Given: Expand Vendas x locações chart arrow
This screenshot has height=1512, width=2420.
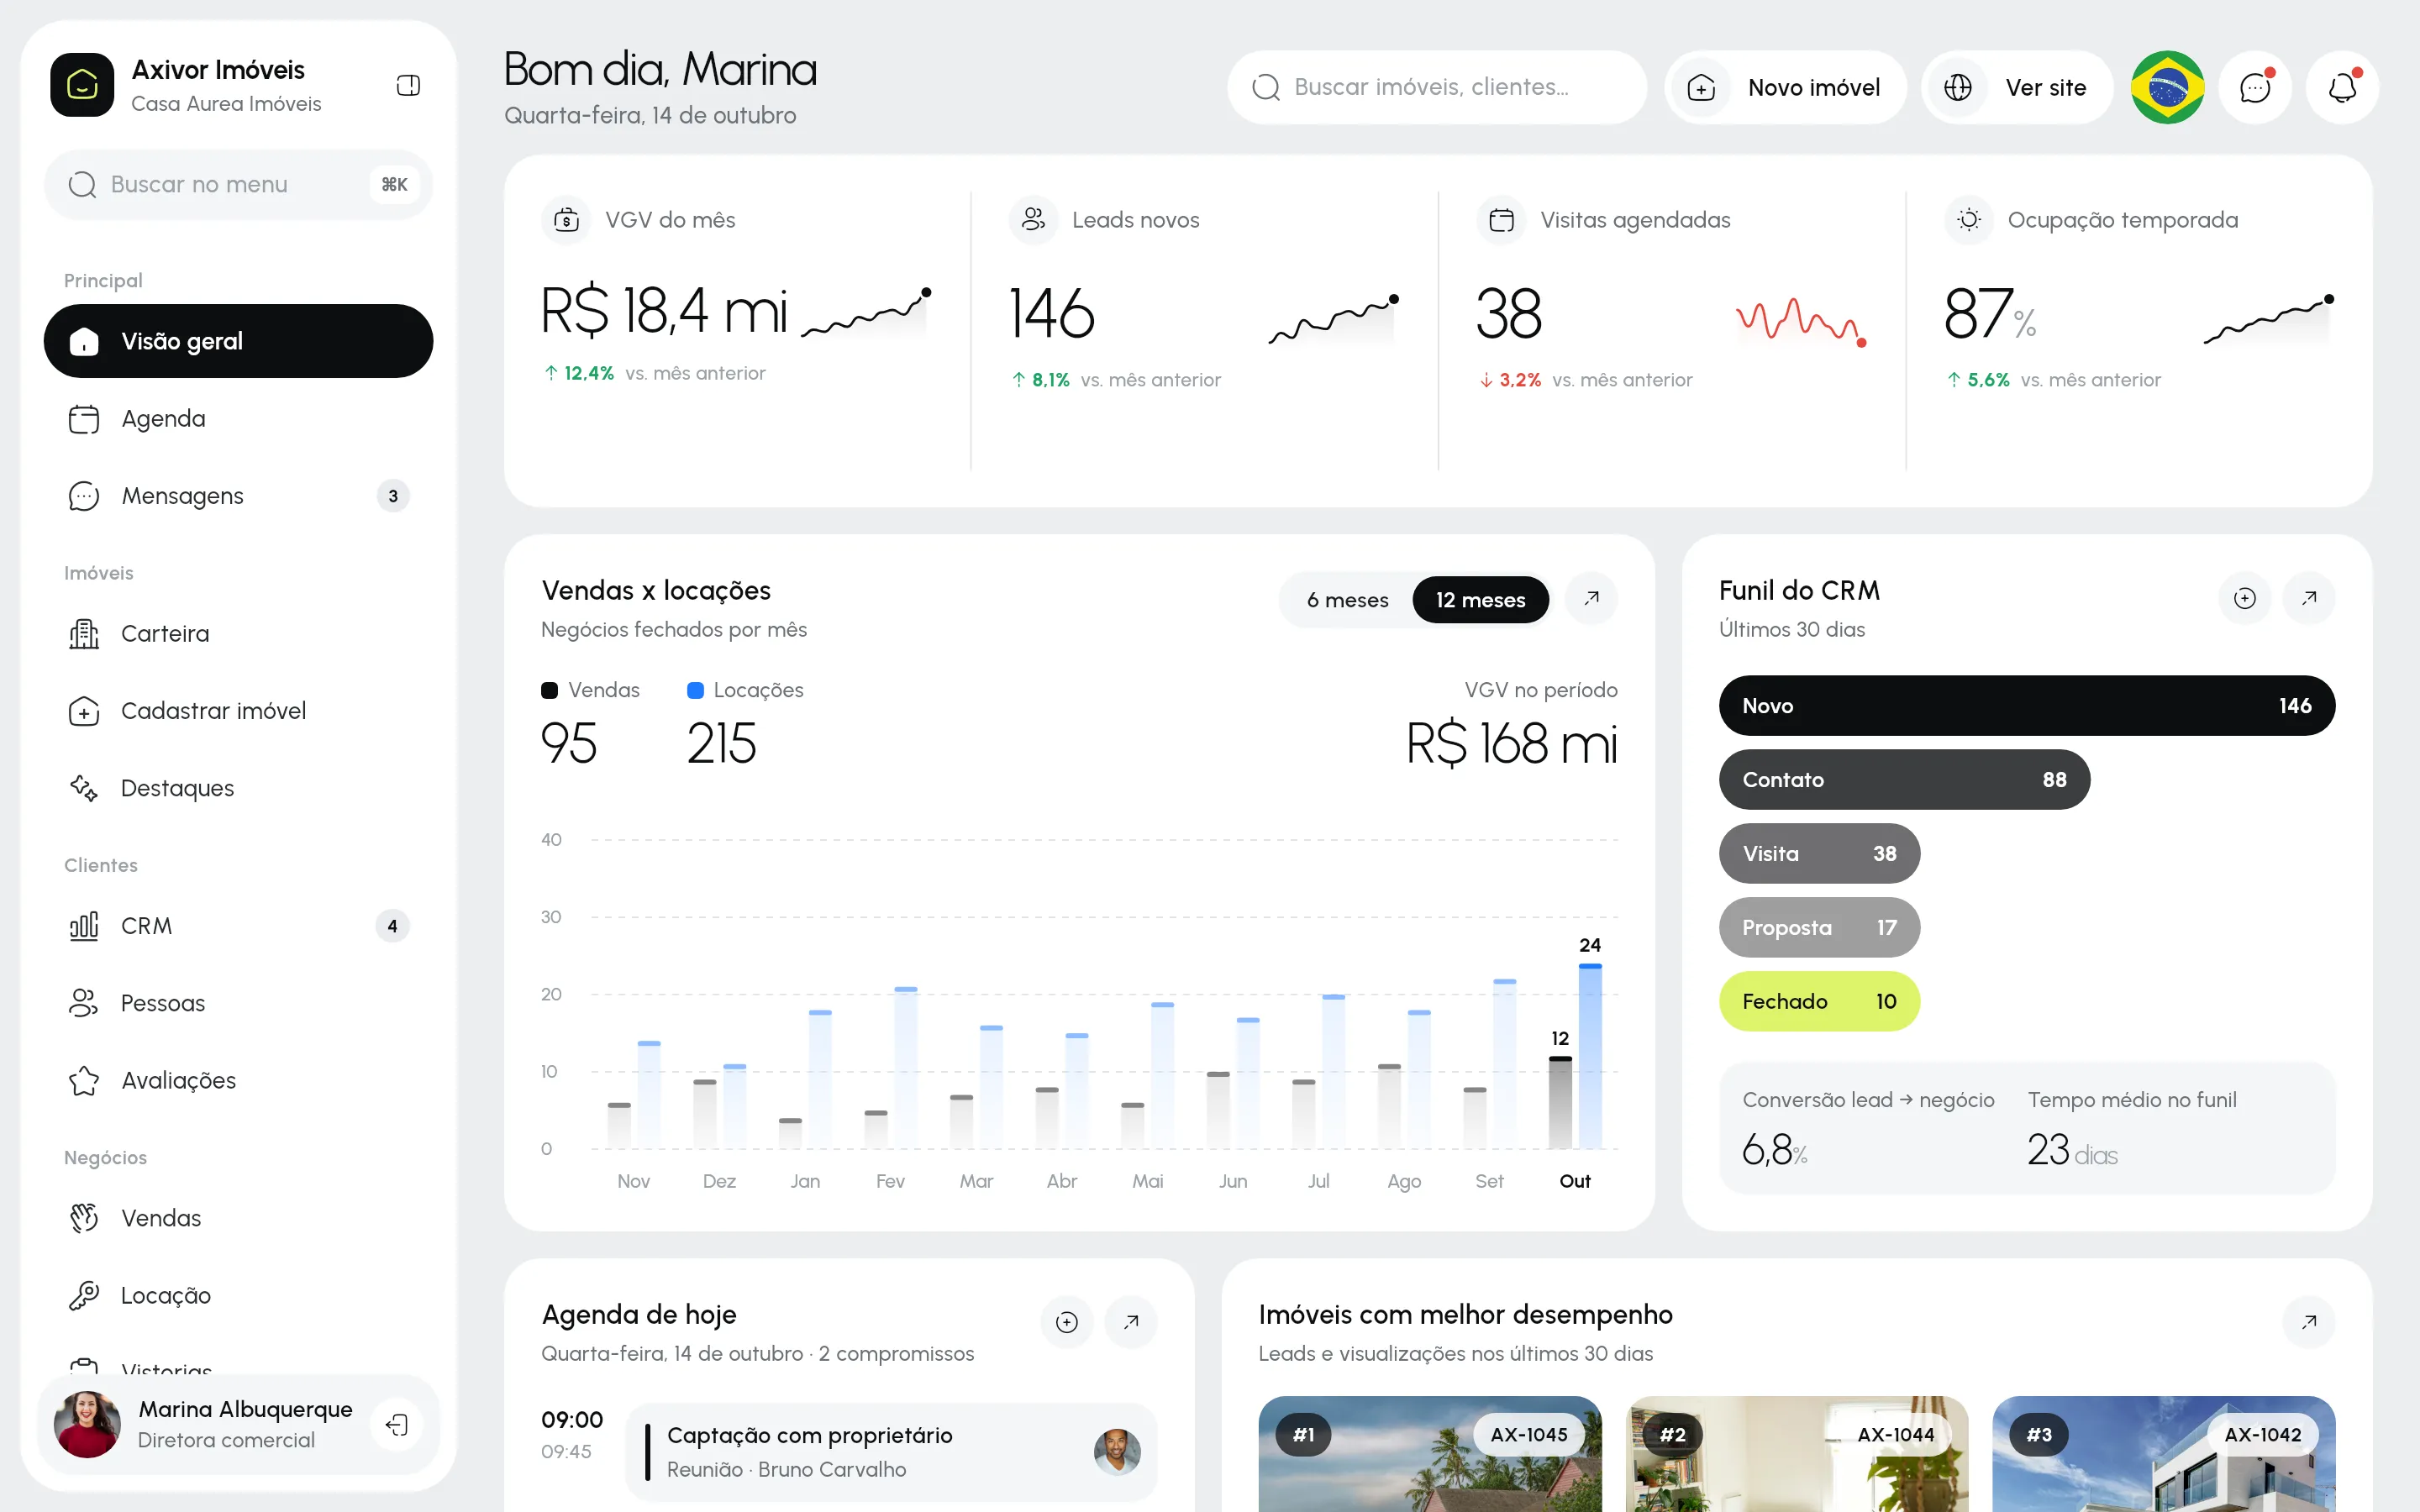Looking at the screenshot, I should 1591,598.
